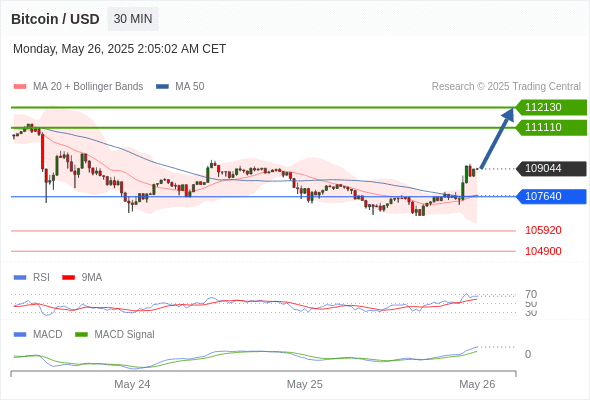The height and width of the screenshot is (400, 590).
Task: Click the May 24 date axis label
Action: pos(132,384)
